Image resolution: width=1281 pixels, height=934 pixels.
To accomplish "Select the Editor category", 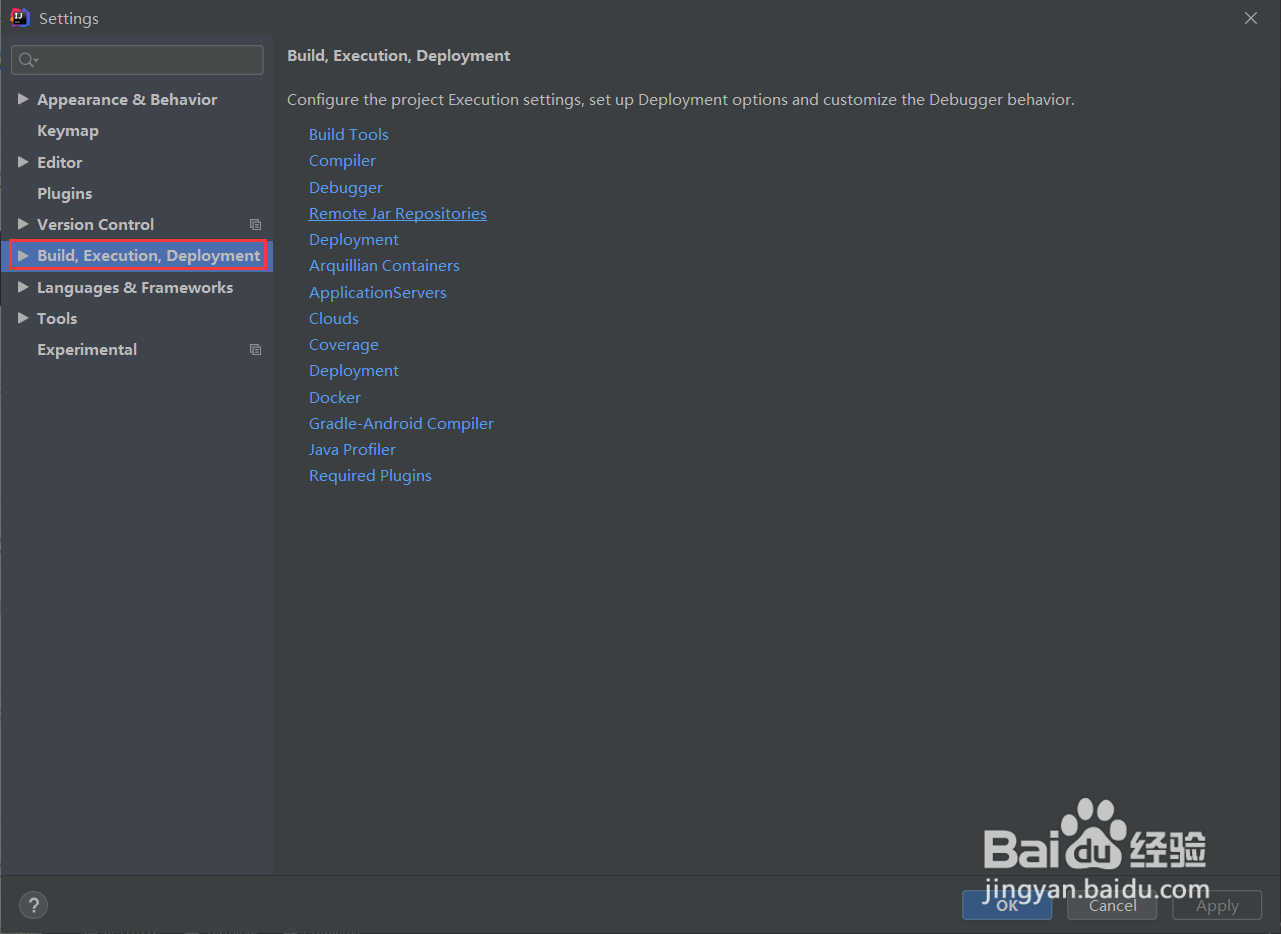I will (60, 162).
